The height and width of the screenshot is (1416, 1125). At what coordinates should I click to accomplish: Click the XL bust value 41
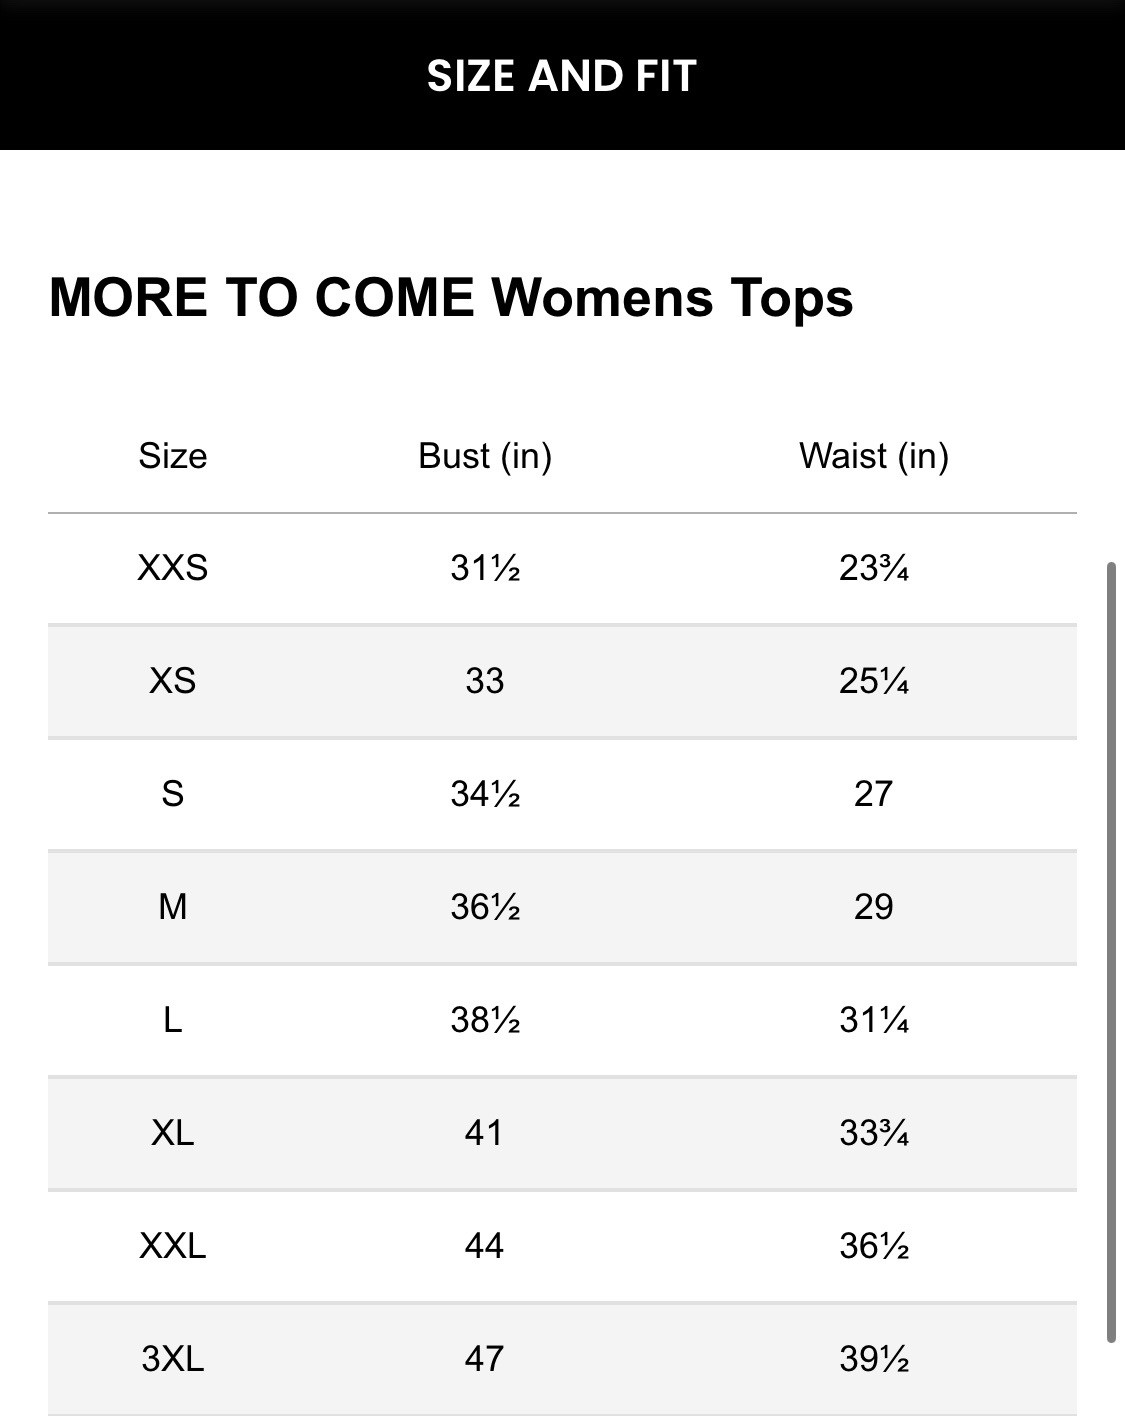coord(485,1133)
